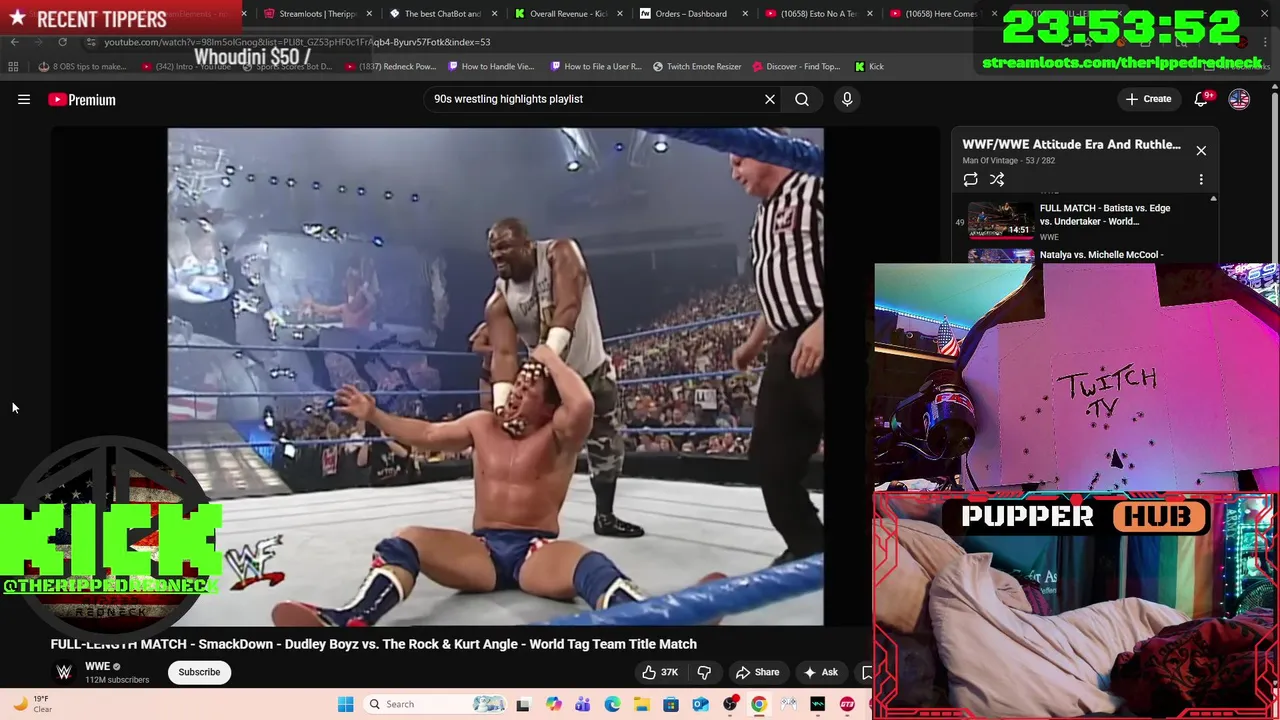Open OBS Studio taskbar icon
Screen dimensions: 1280x720
(x=730, y=704)
